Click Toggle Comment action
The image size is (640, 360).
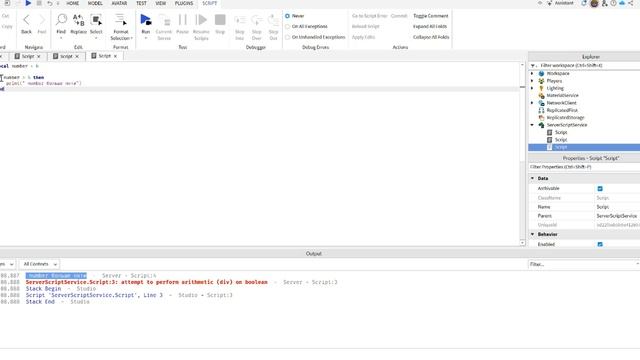point(431,16)
